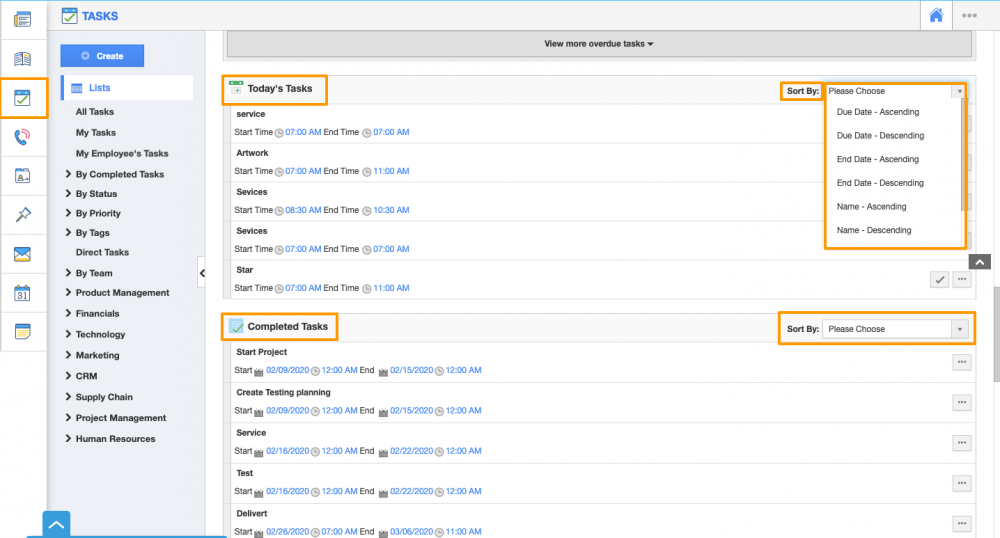
Task: Open the Tasks app icon in sidebar
Action: click(x=23, y=98)
